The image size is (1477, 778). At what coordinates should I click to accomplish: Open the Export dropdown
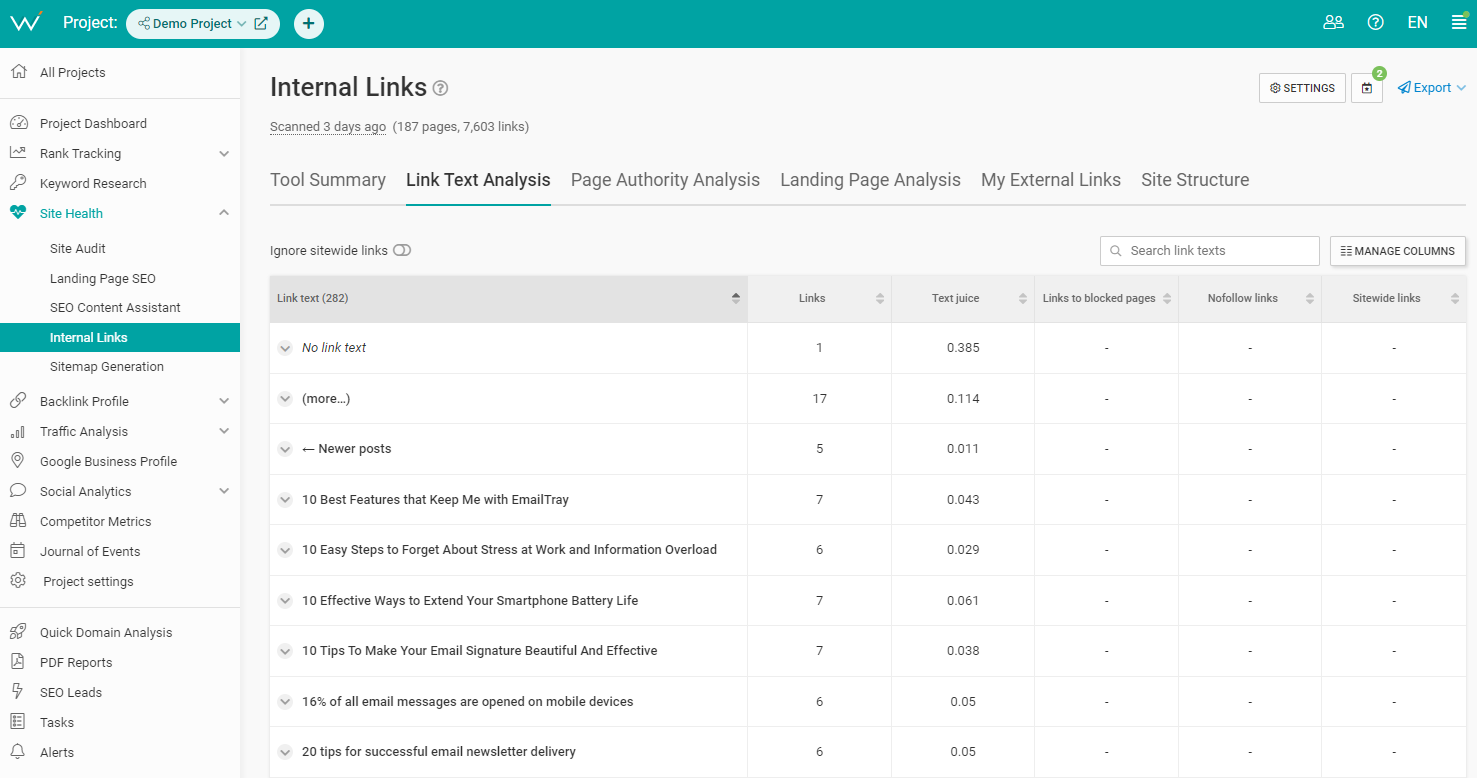(x=1432, y=88)
